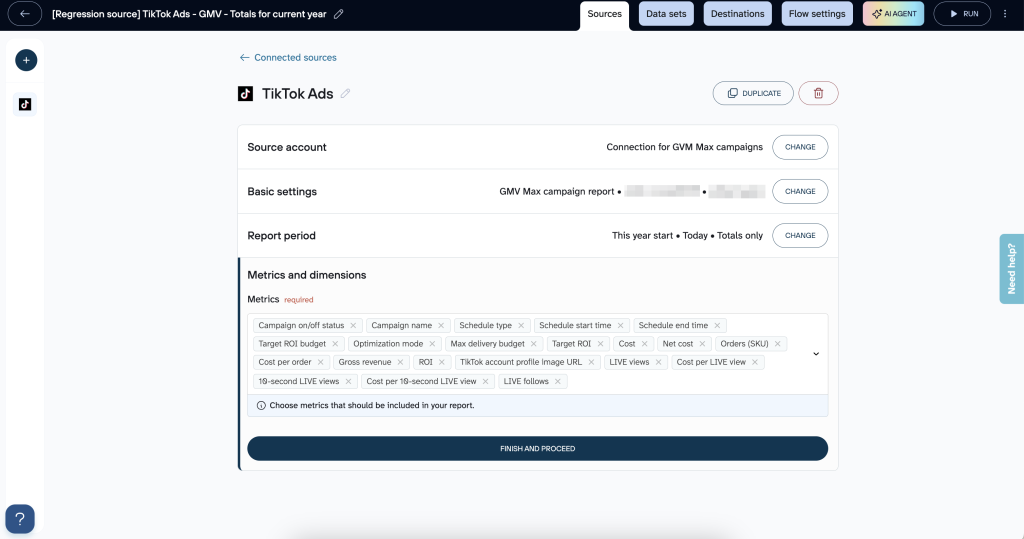Open the Flow settings tab
Viewport: 1024px width, 539px height.
coord(818,14)
